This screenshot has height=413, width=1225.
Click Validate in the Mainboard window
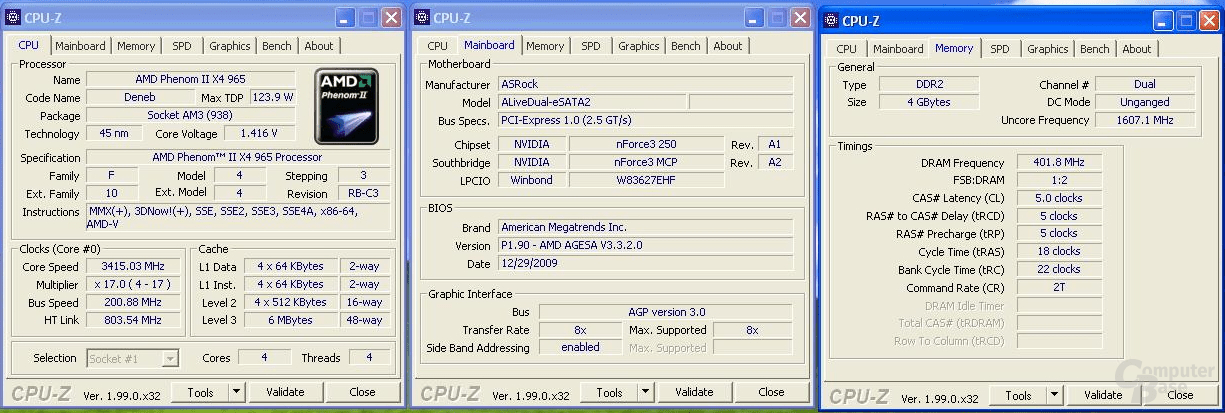pos(694,392)
